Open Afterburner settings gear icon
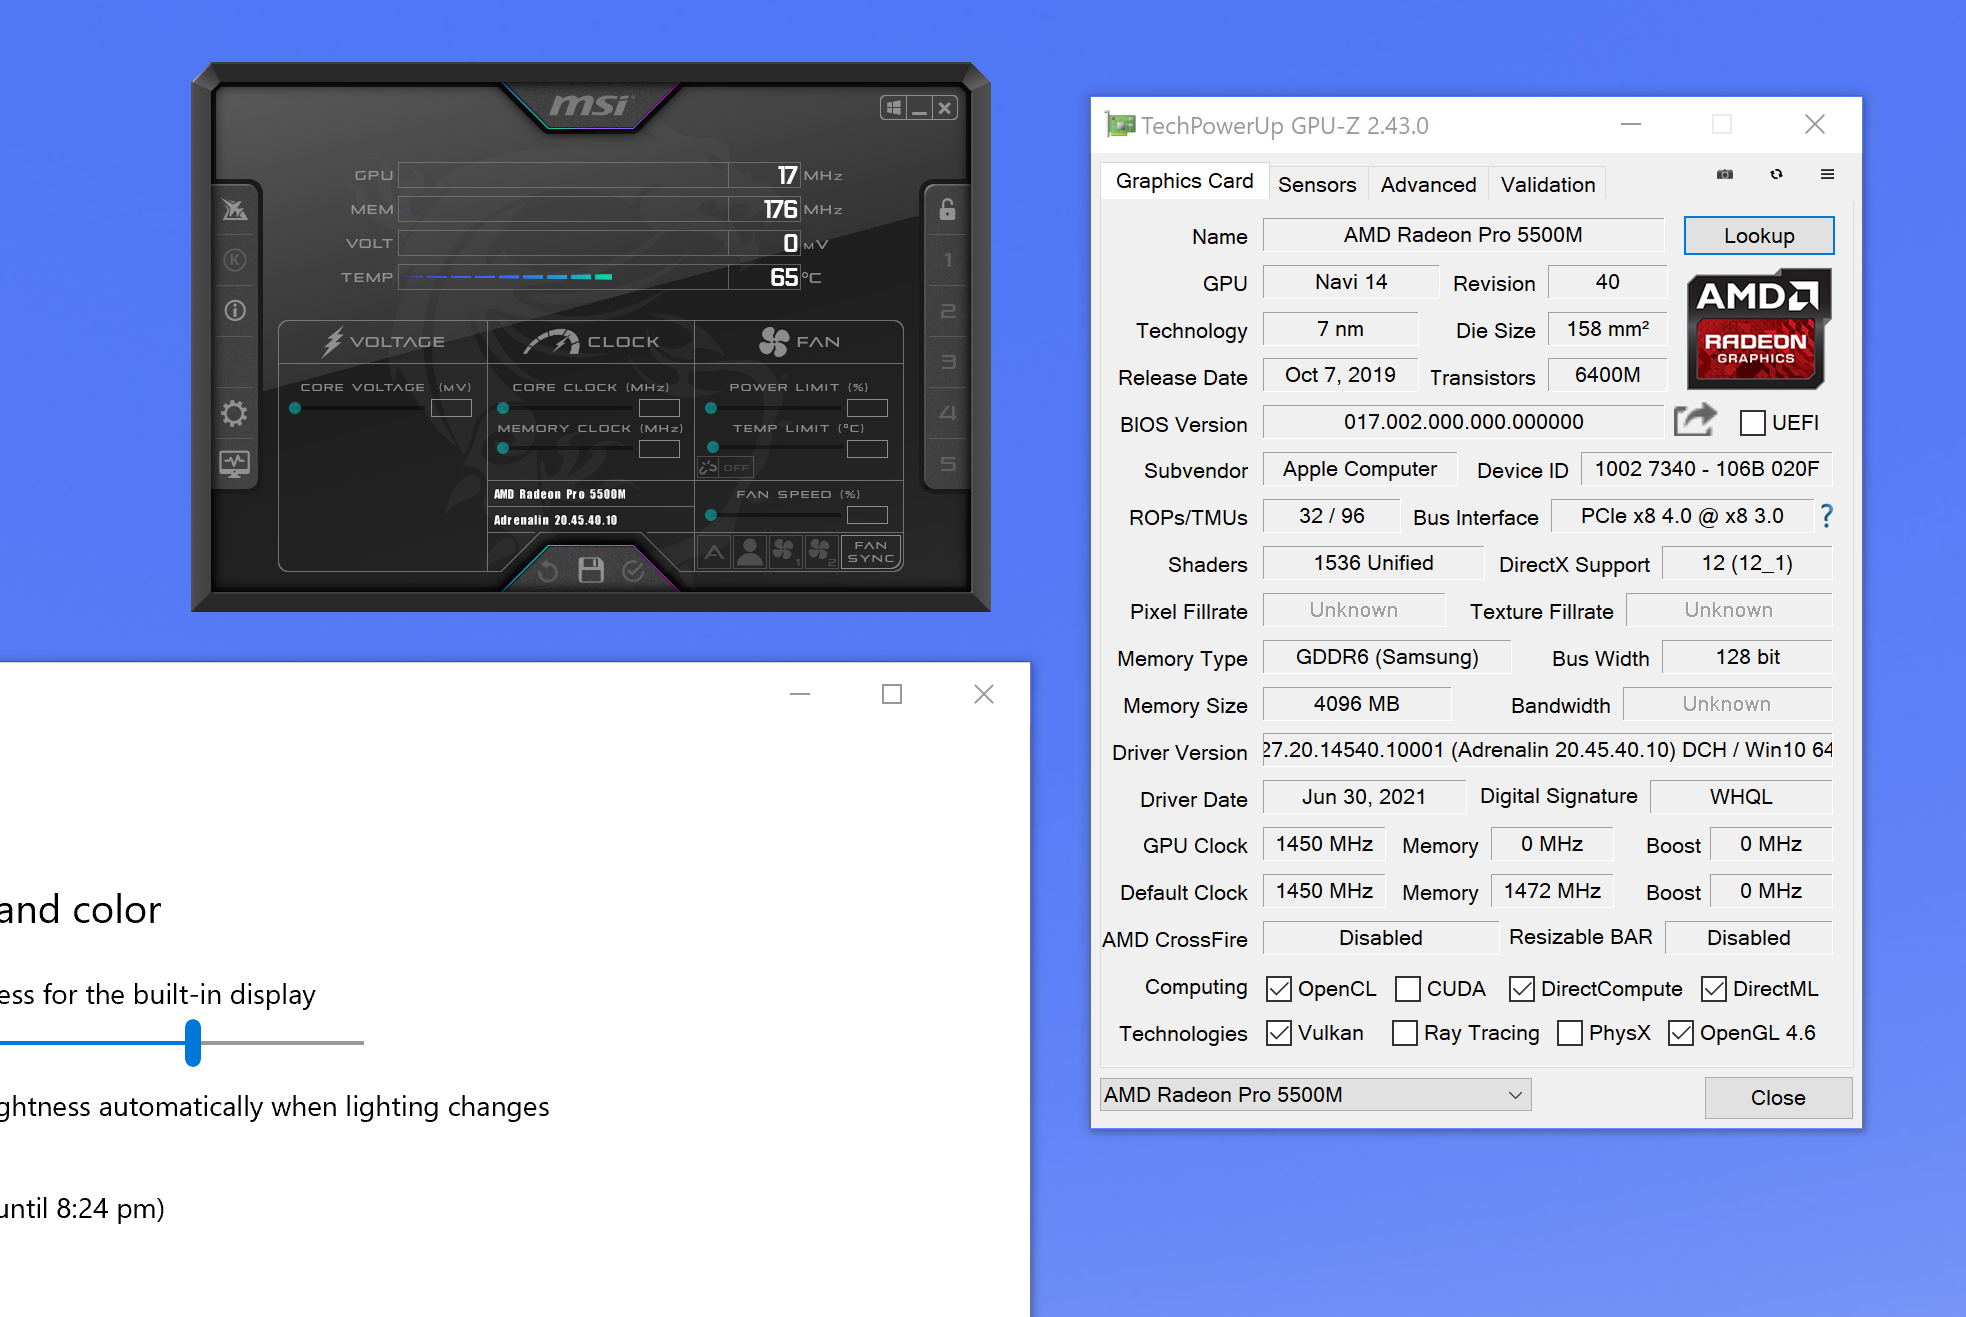Screen dimensions: 1966x1317 pos(234,413)
